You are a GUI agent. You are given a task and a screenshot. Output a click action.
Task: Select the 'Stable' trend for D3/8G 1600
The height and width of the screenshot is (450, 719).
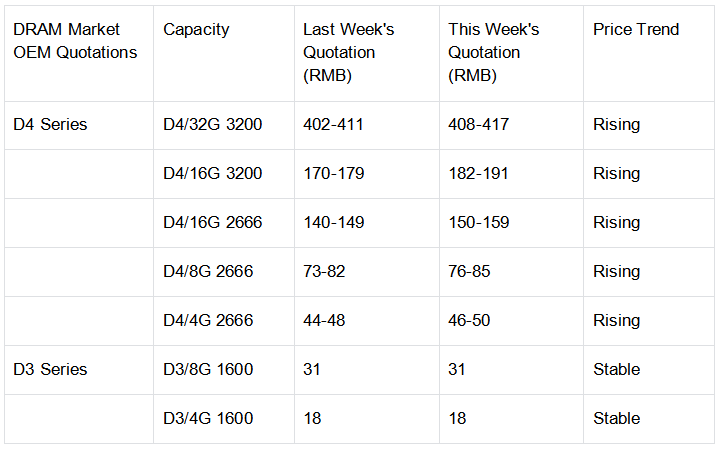tap(616, 369)
